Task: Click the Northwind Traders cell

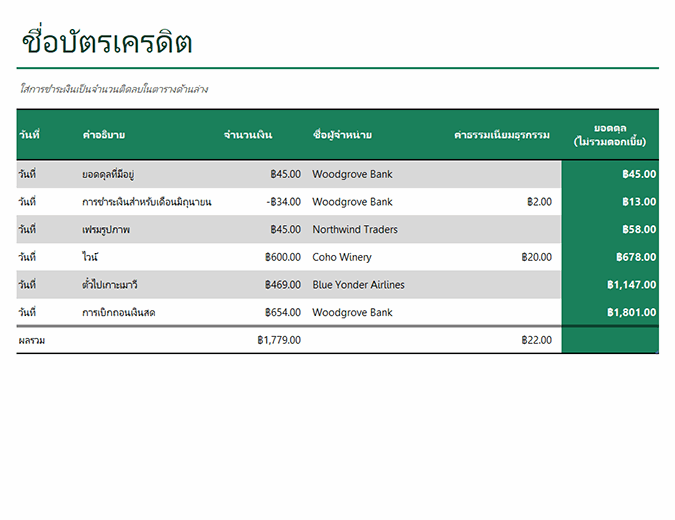Action: (355, 230)
